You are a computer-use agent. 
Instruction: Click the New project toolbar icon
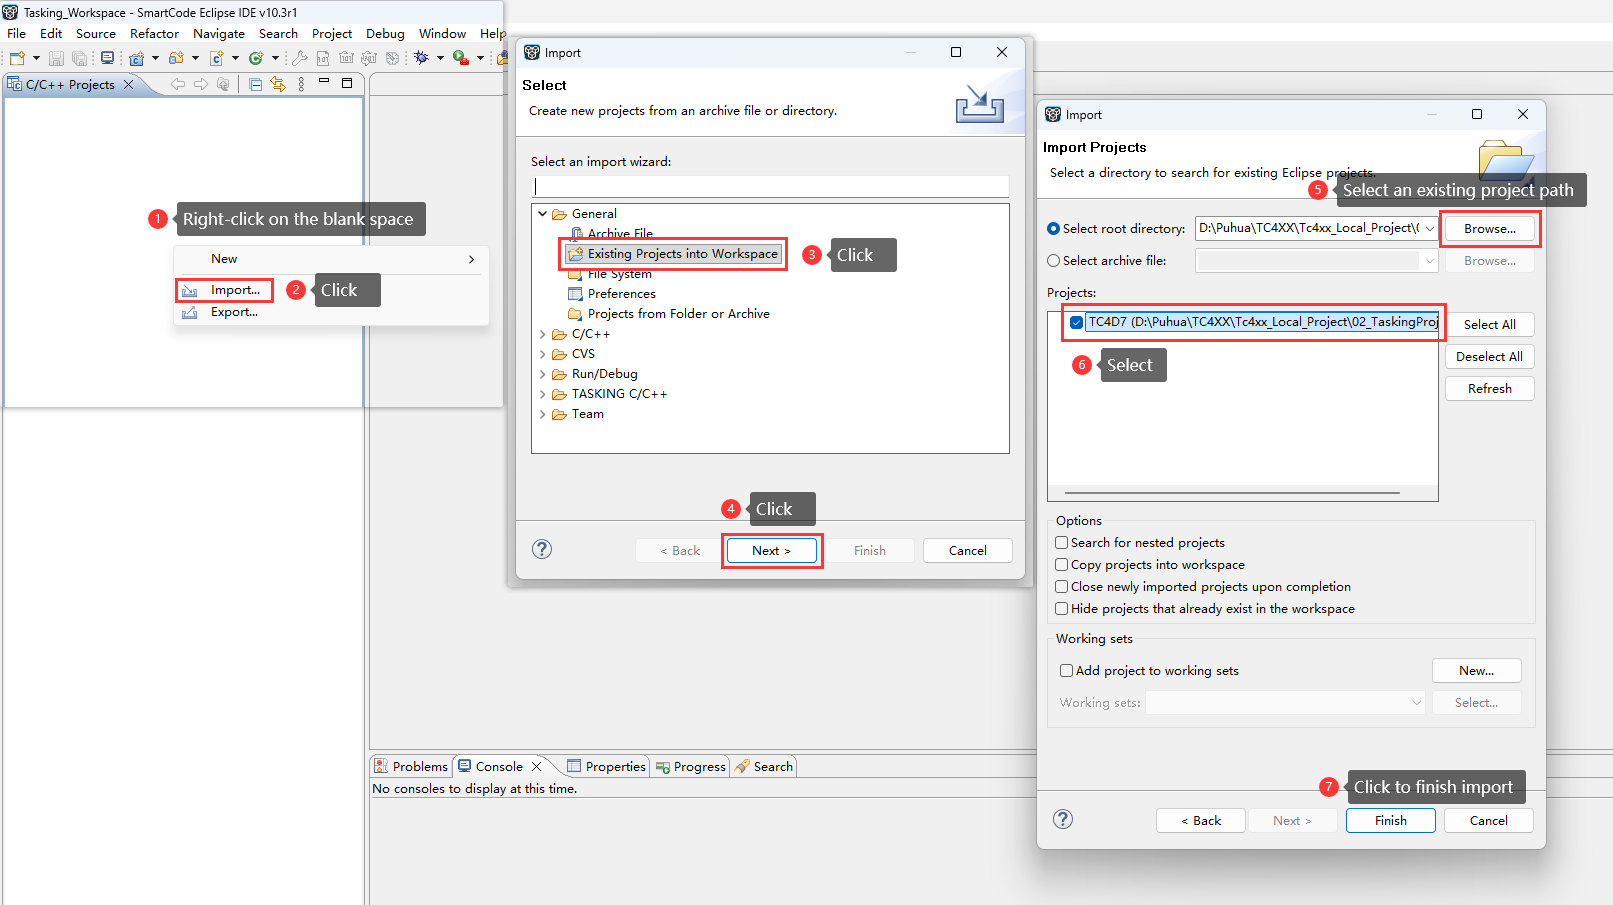pyautogui.click(x=17, y=58)
